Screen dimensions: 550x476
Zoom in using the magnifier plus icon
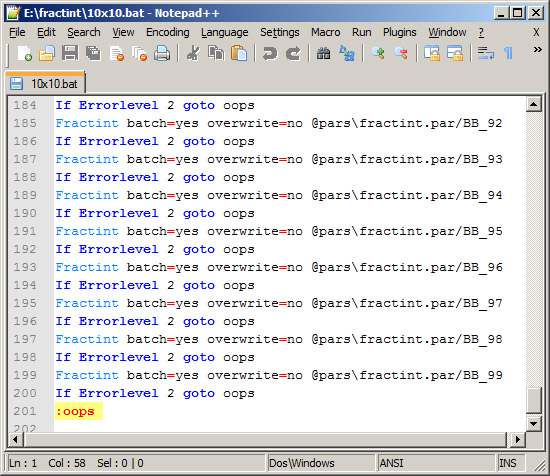click(378, 54)
